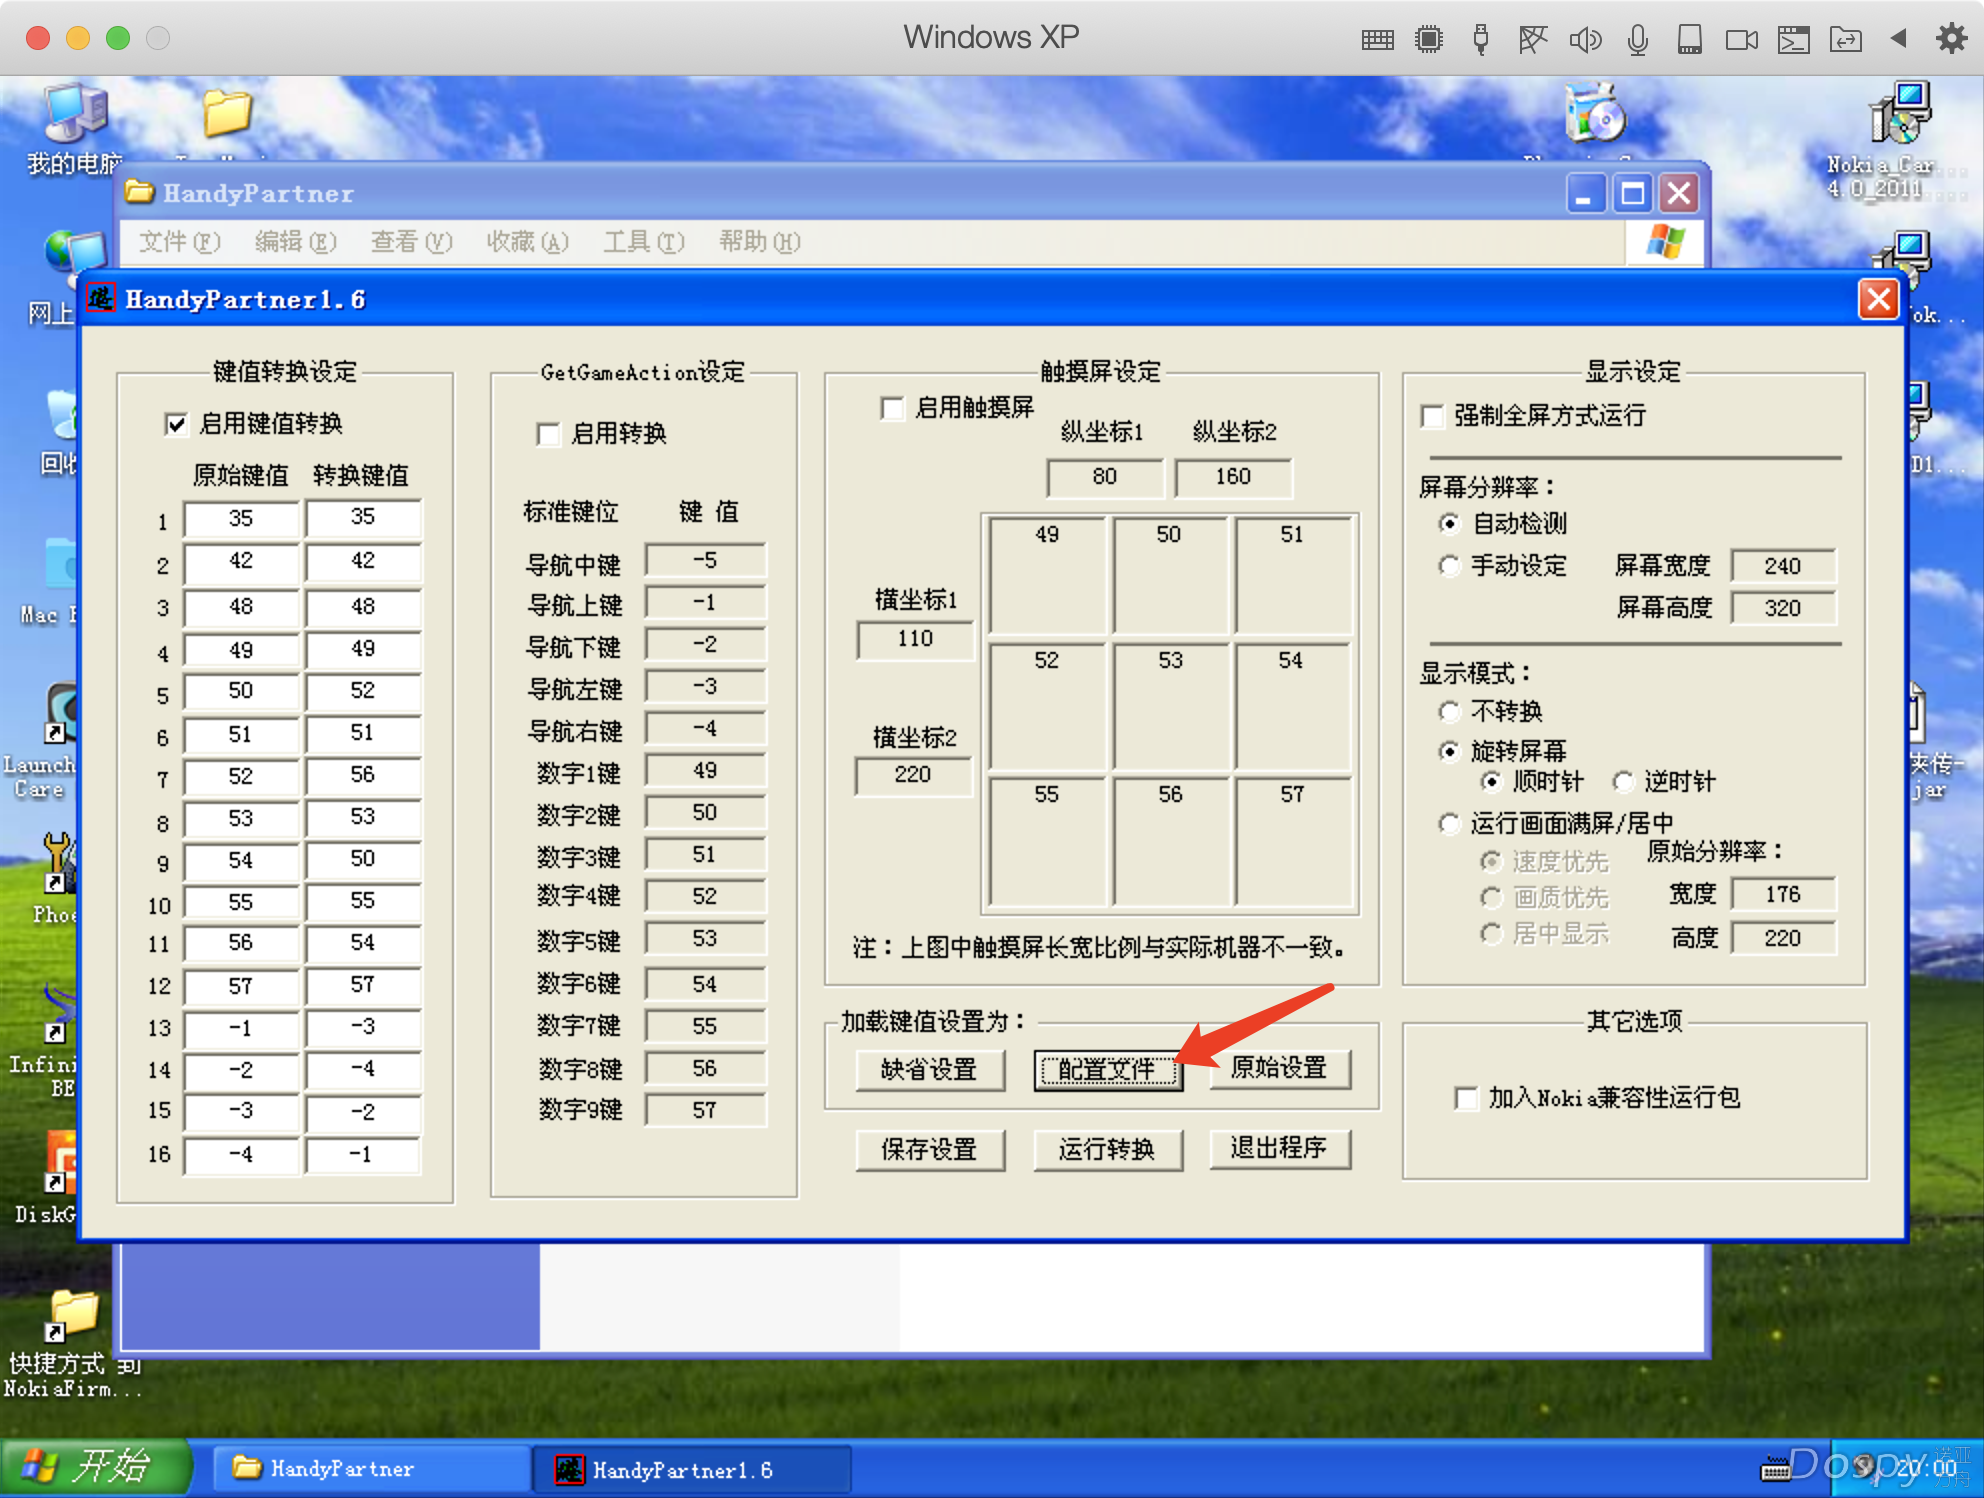Screen dimensions: 1984x1498
Task: Click the hard disk icon in VM toolbar
Action: click(x=1689, y=39)
